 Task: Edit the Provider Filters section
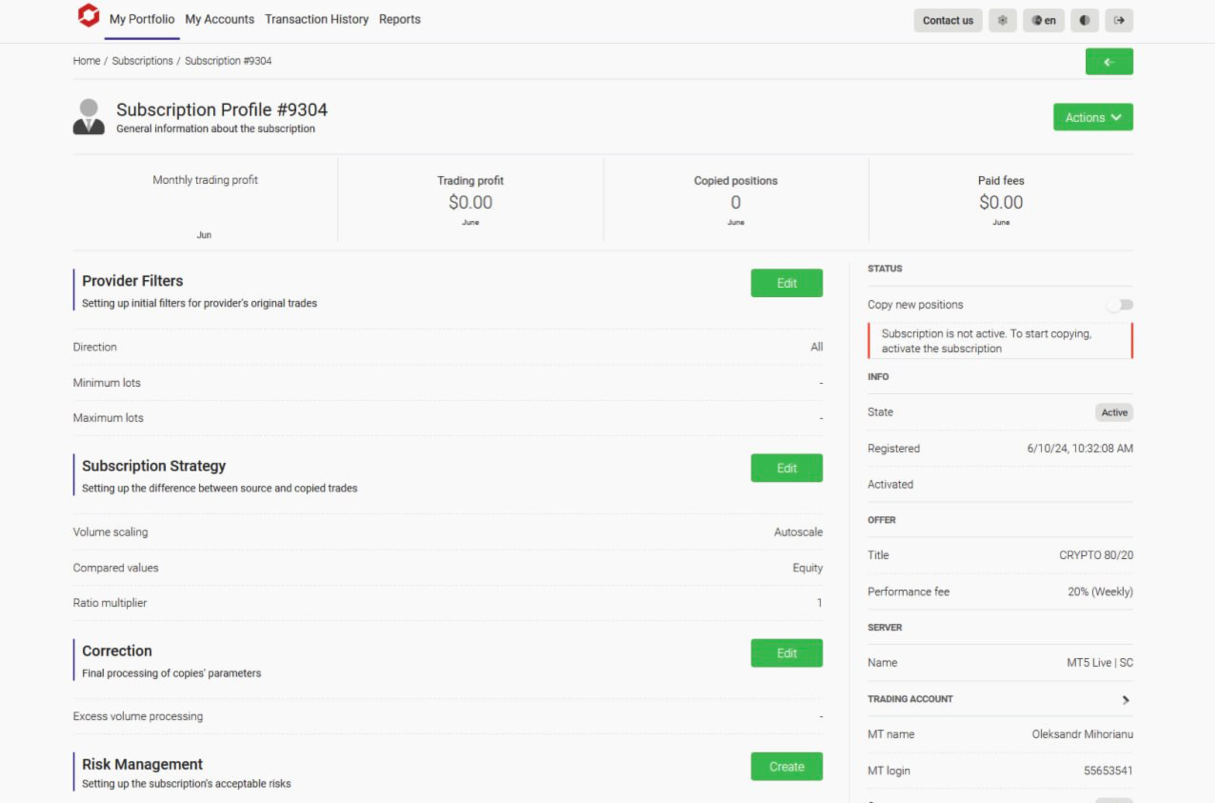coord(786,283)
